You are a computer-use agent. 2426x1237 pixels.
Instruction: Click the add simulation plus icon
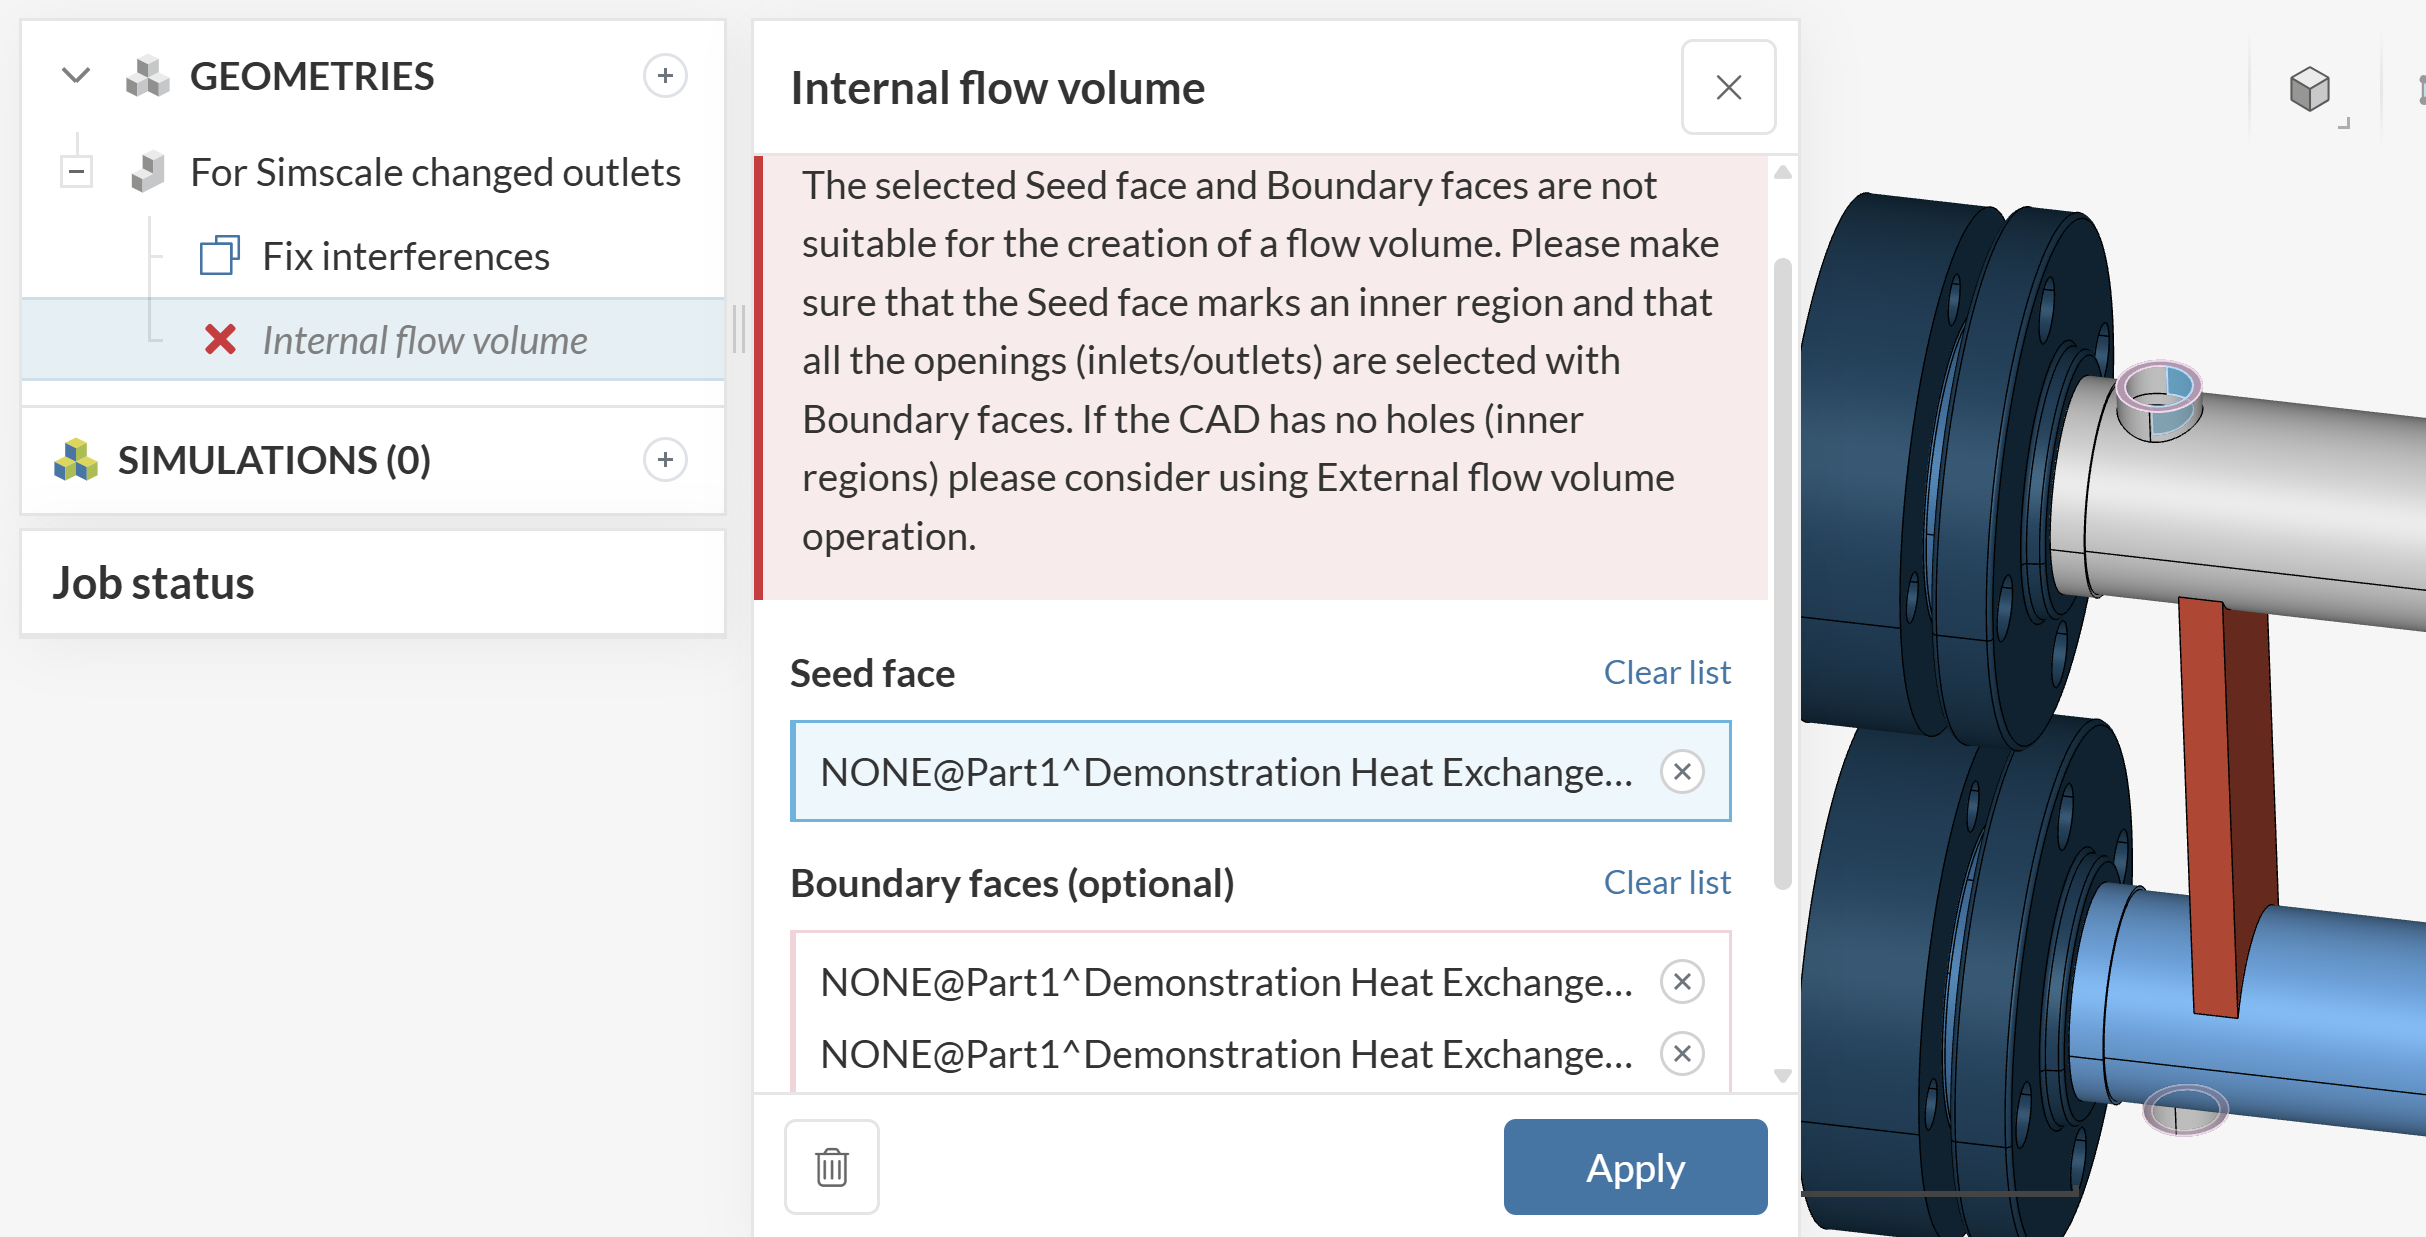(x=665, y=460)
